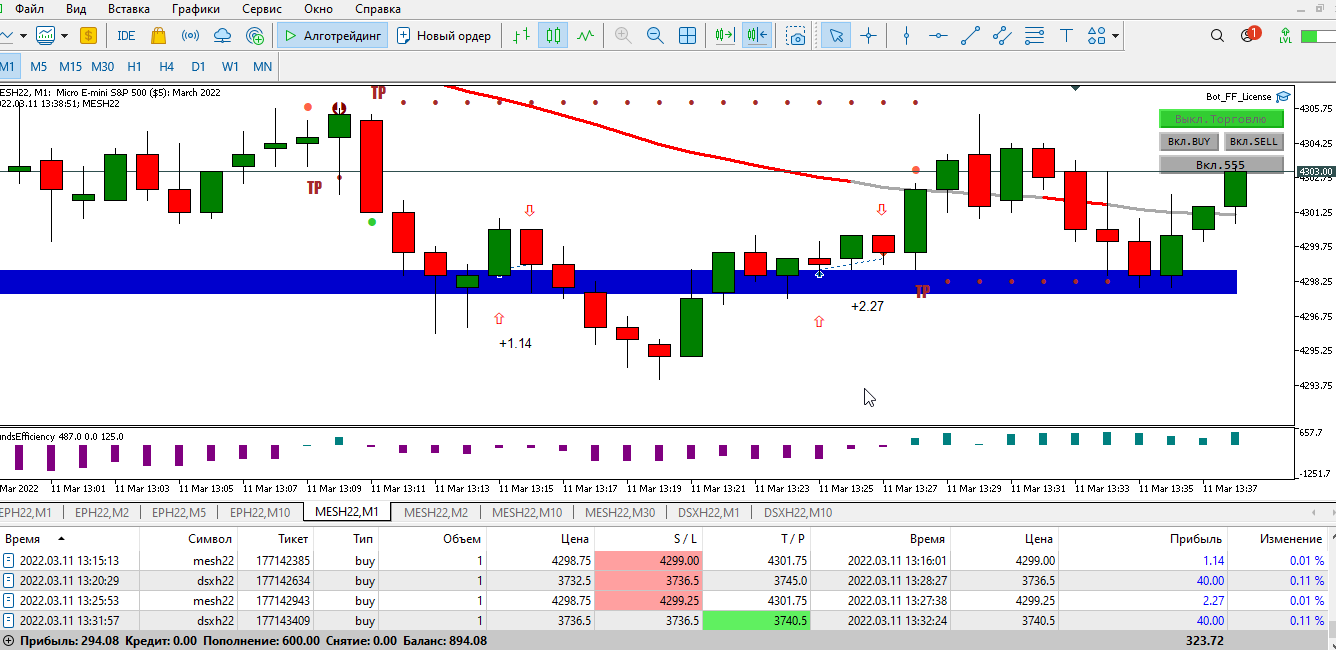Tile chart windows with grid icon
1336x650 pixels.
(688, 36)
